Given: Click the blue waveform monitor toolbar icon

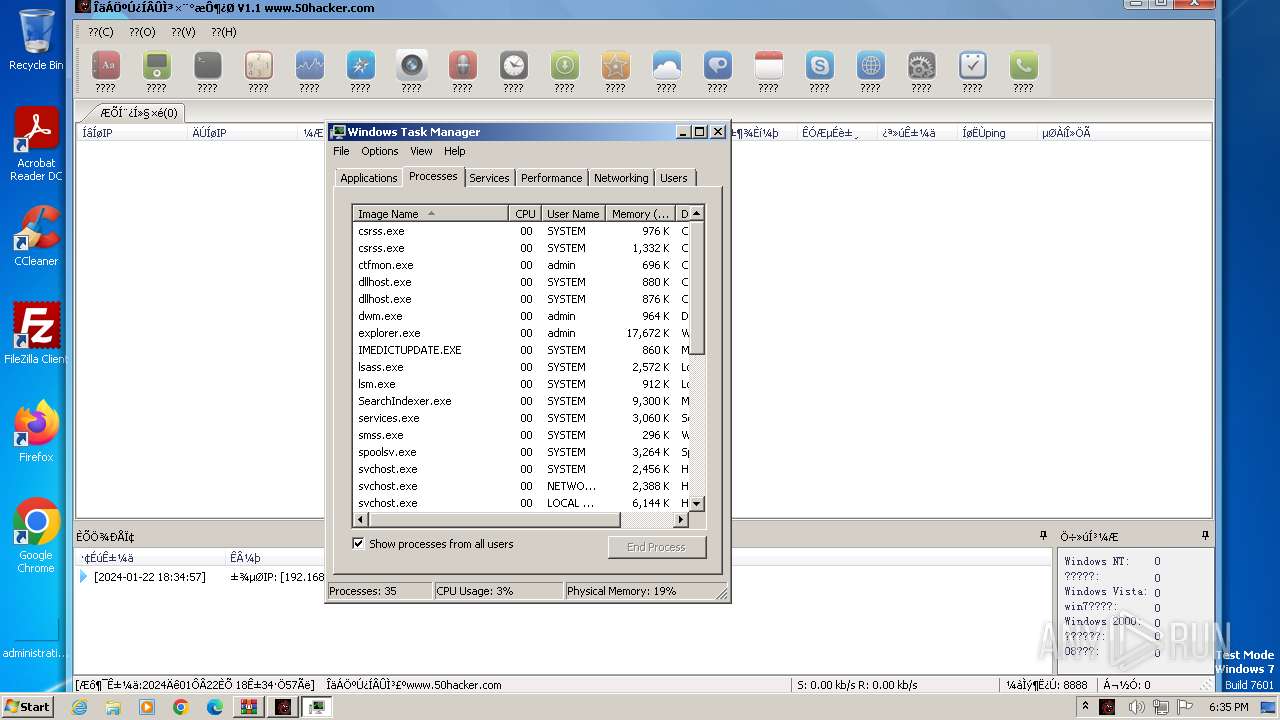Looking at the screenshot, I should pos(310,66).
